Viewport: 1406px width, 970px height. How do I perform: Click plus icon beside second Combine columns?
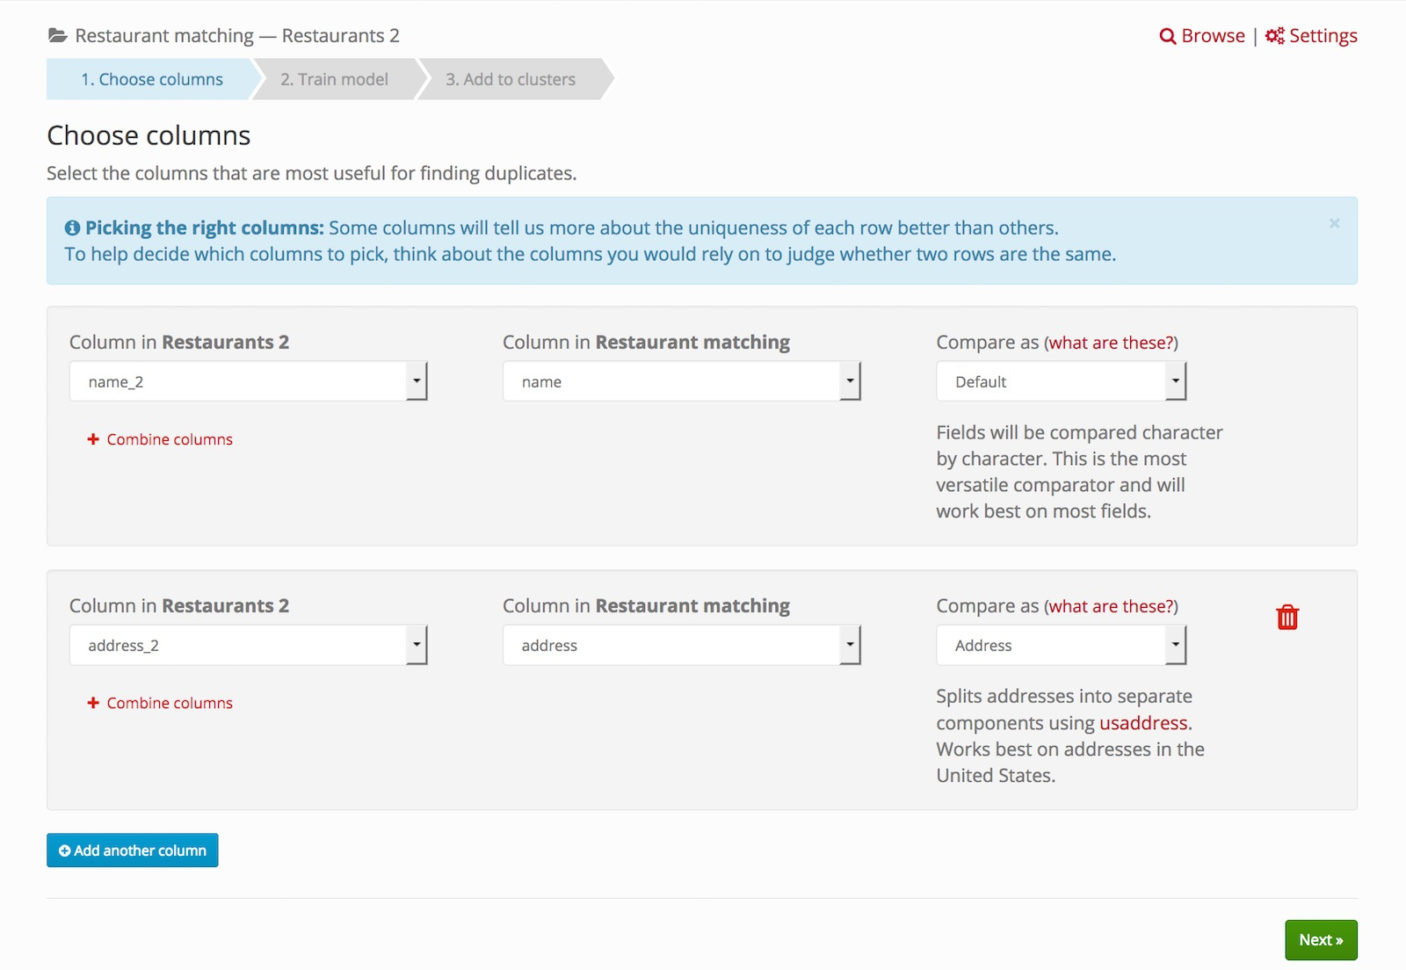(93, 703)
